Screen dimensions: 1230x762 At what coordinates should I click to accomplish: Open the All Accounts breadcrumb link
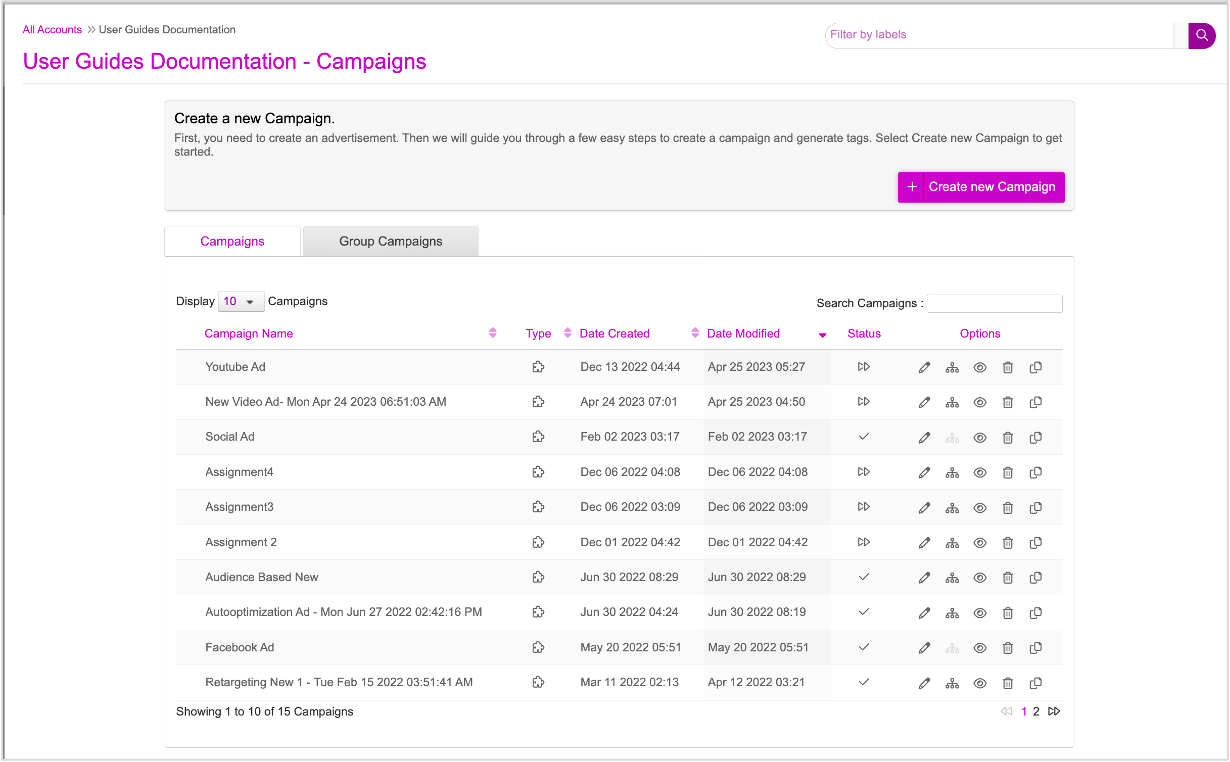click(52, 30)
